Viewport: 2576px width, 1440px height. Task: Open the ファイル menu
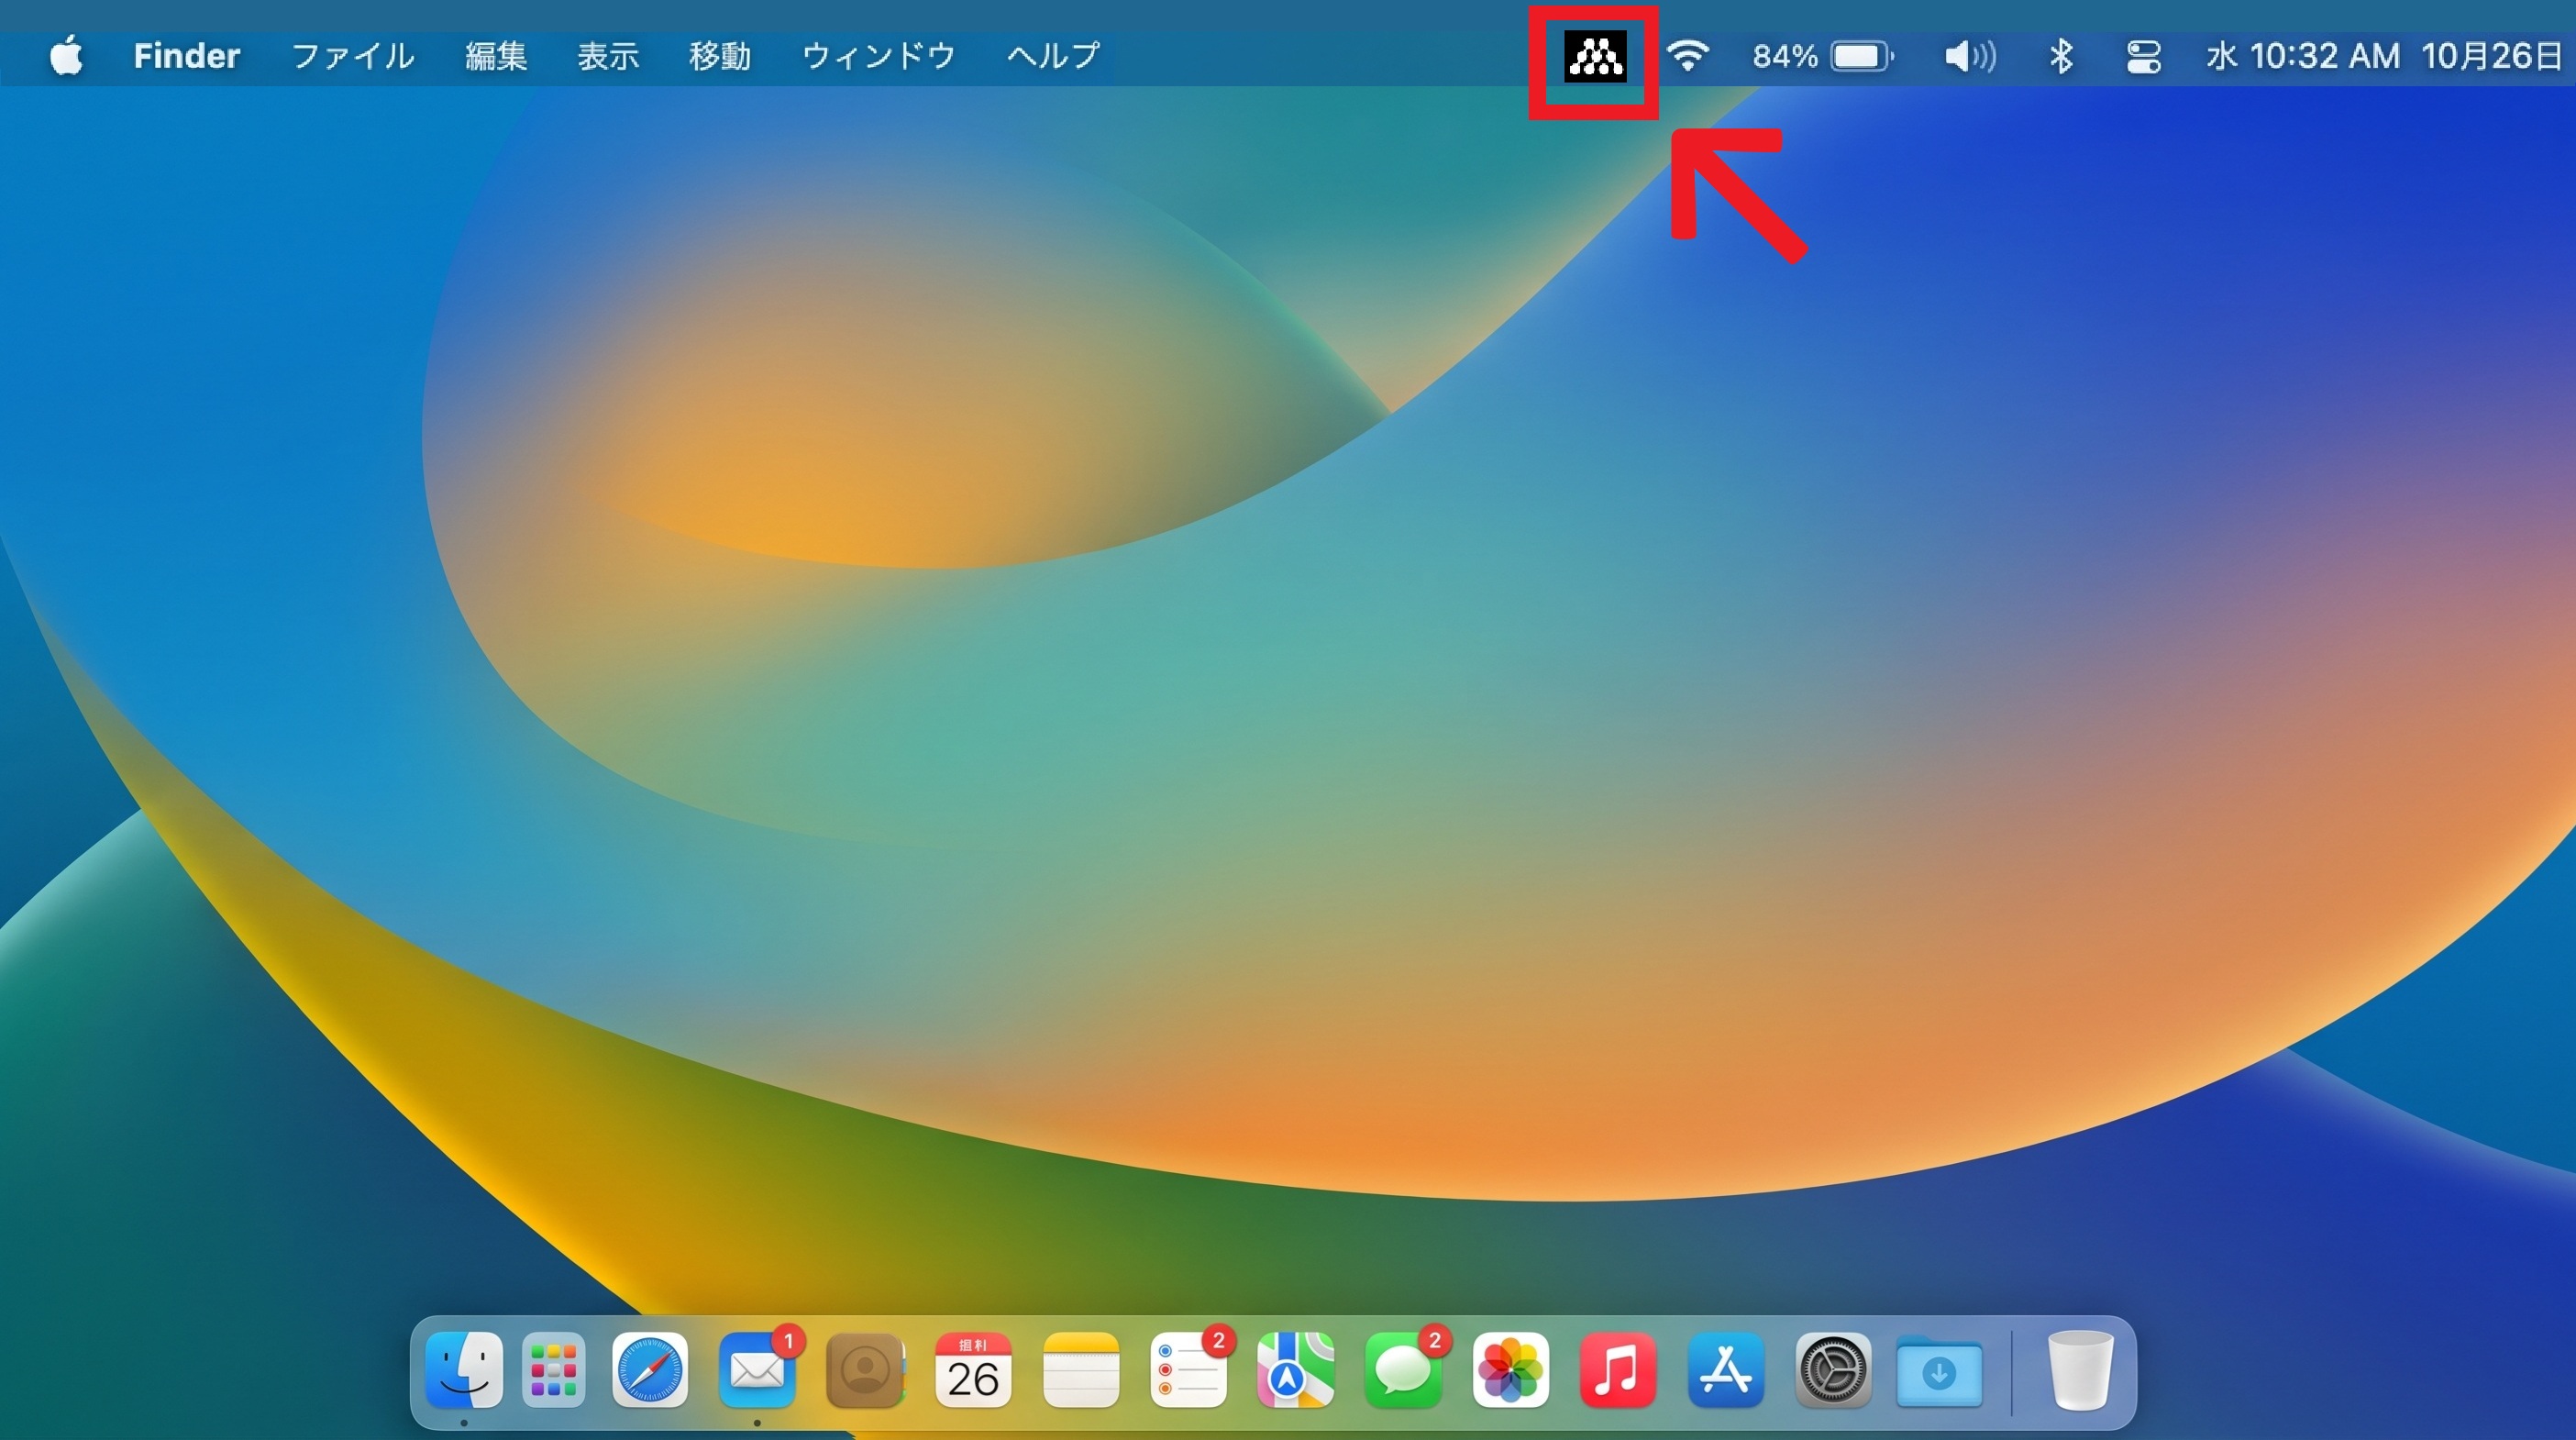pos(353,56)
